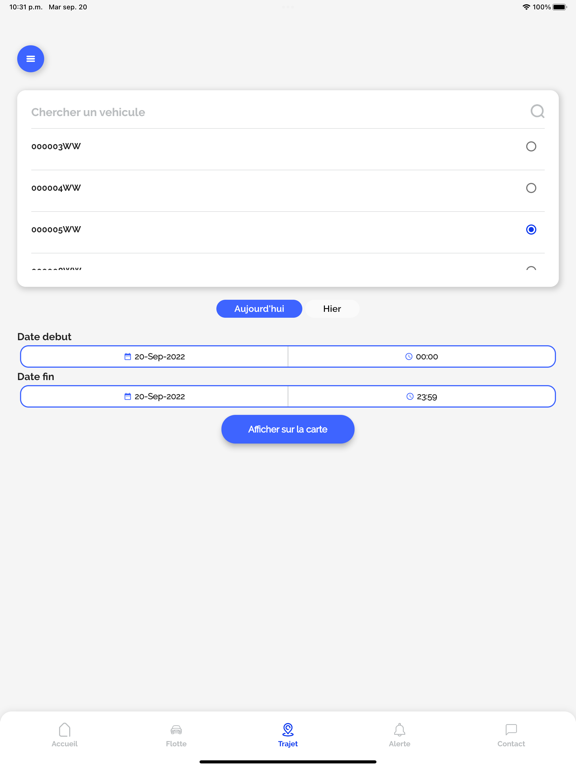Open the Alerte bell icon
Image resolution: width=576 pixels, height=768 pixels.
point(400,730)
